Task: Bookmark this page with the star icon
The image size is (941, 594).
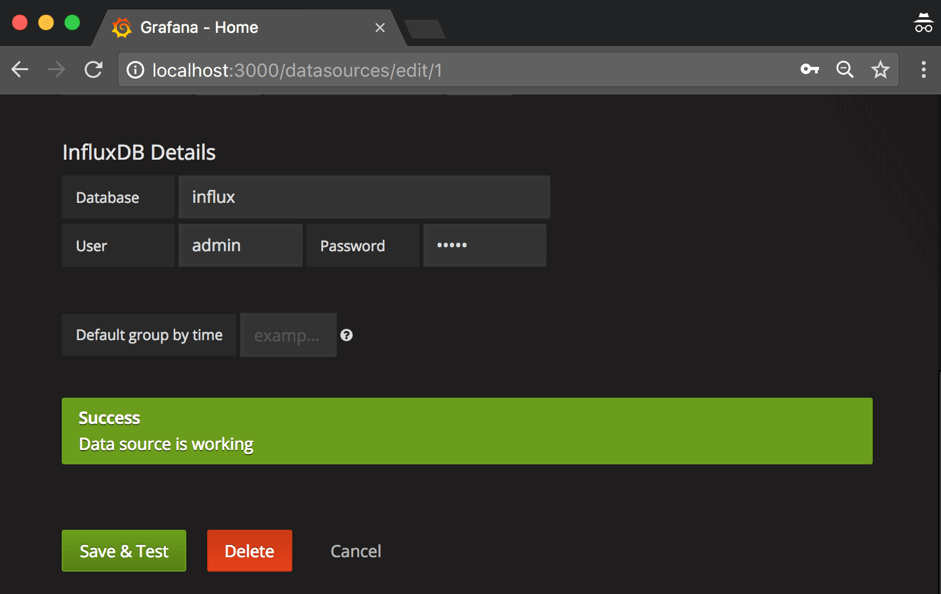Action: click(880, 70)
